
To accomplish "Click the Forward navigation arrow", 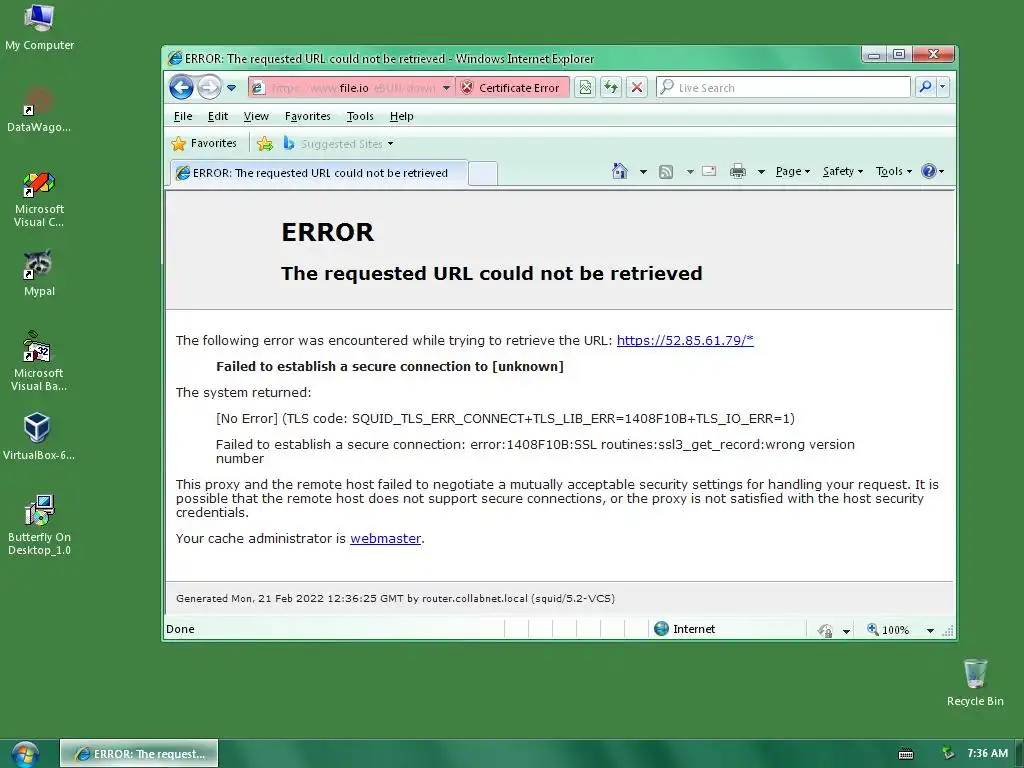I will 209,88.
